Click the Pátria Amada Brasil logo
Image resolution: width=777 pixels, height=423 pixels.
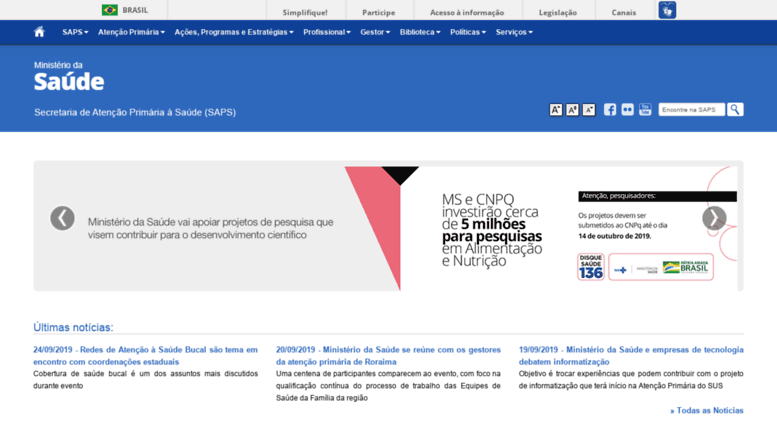pos(686,267)
